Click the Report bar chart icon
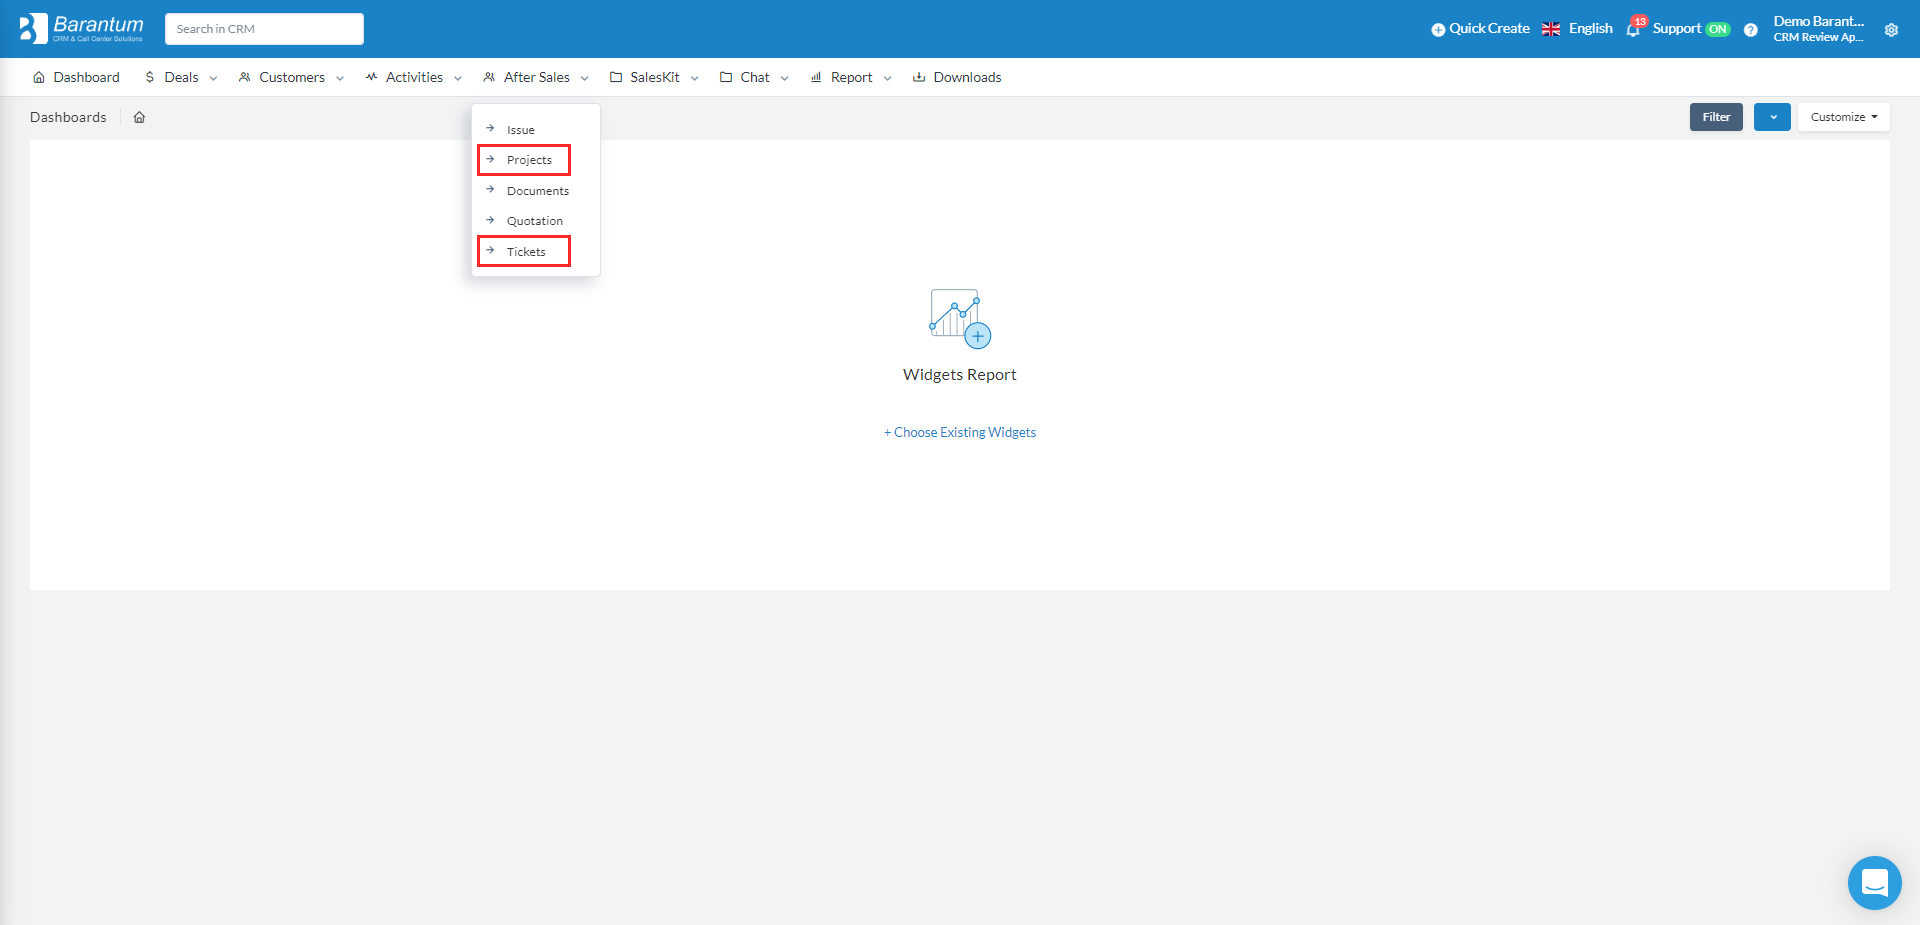This screenshot has width=1920, height=925. (816, 77)
